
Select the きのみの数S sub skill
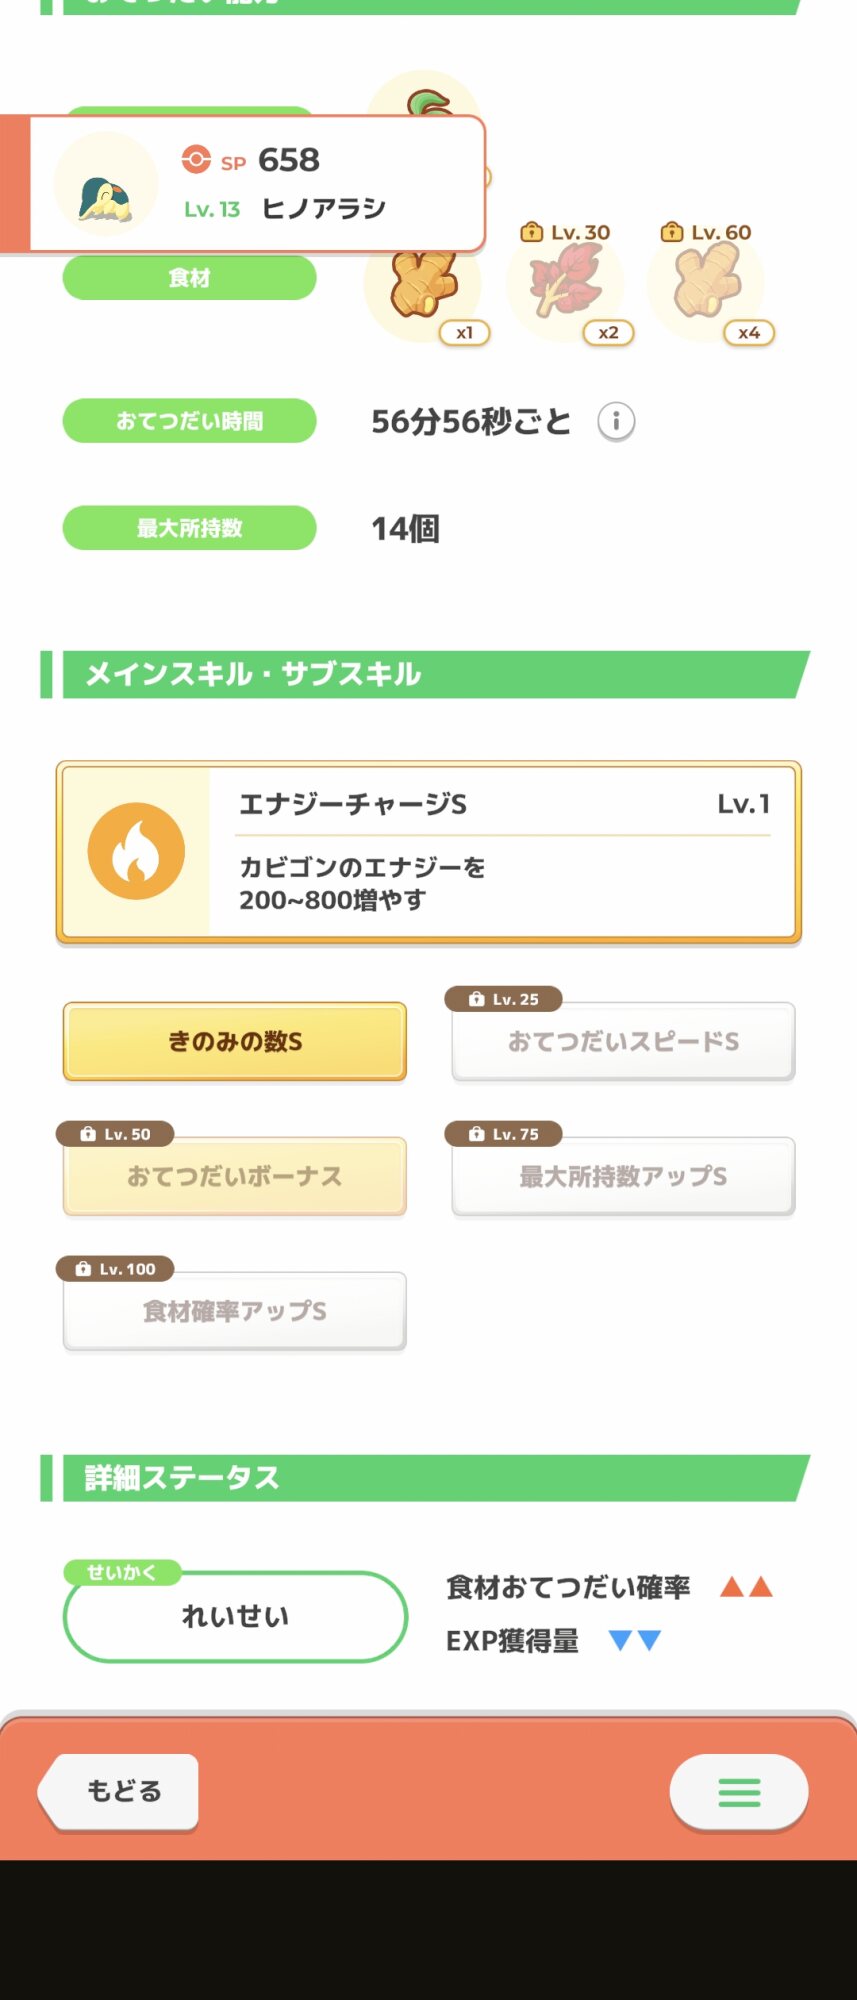(x=235, y=1041)
